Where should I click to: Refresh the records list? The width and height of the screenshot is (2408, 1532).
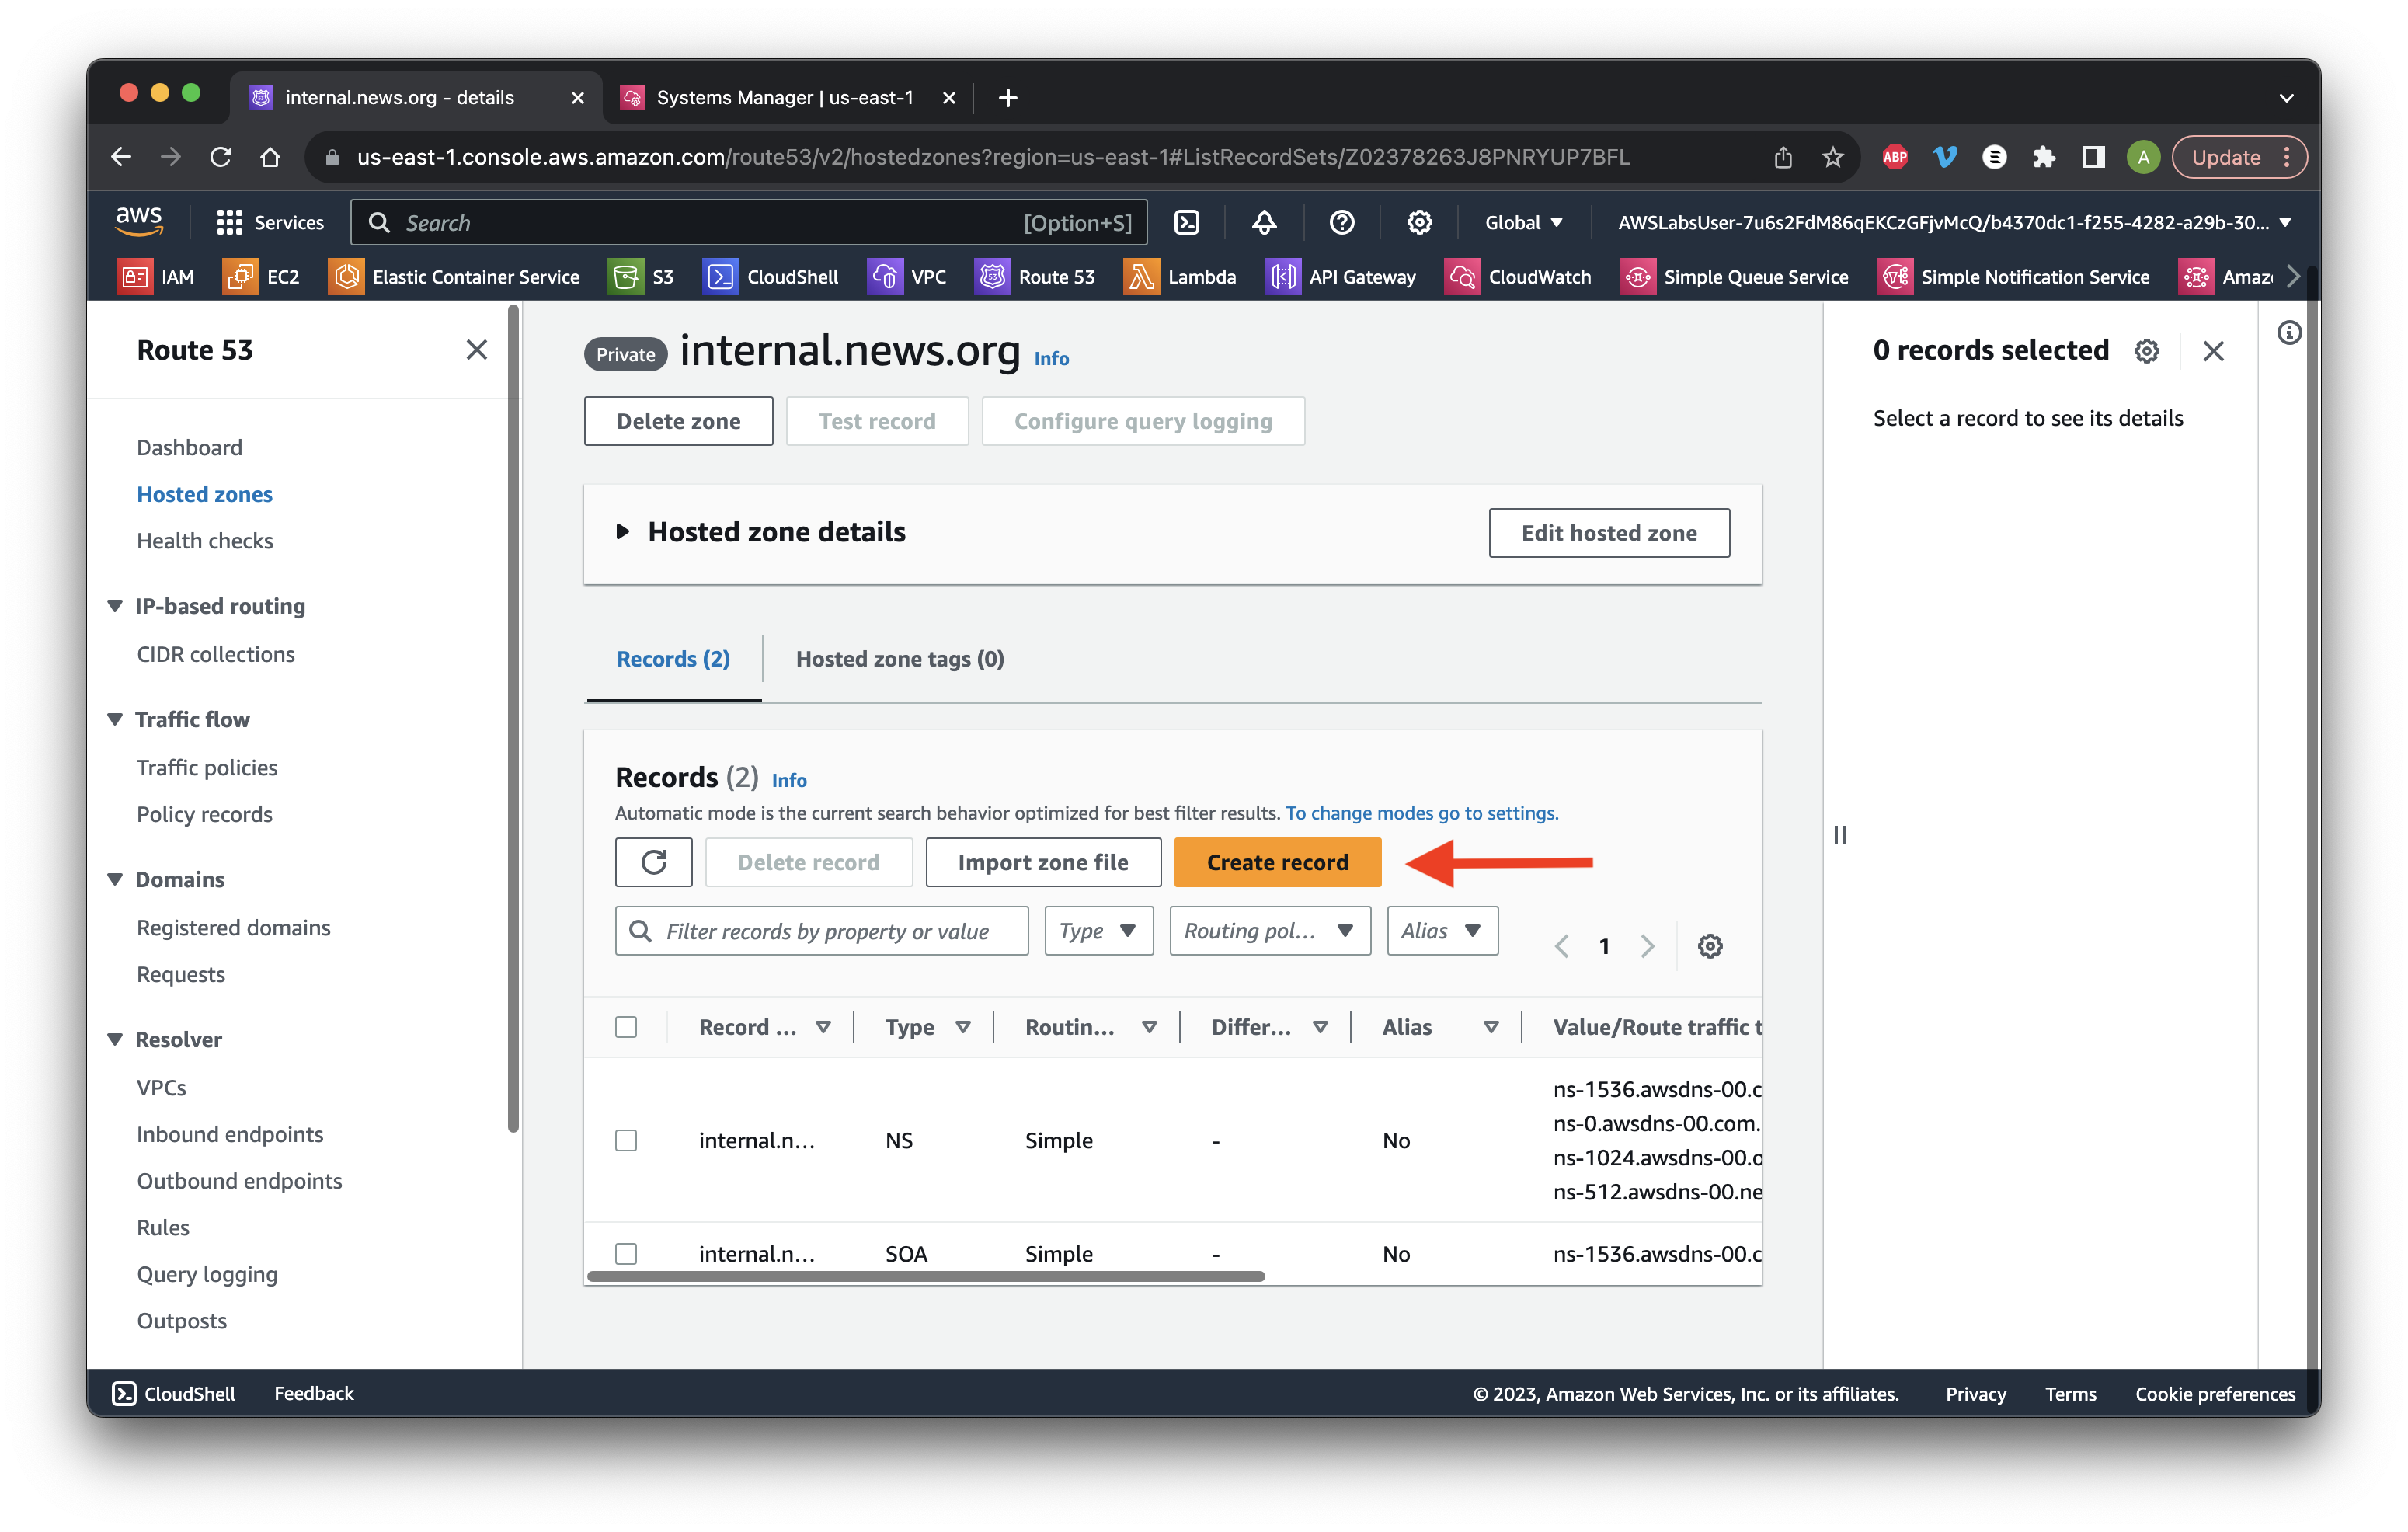click(653, 862)
